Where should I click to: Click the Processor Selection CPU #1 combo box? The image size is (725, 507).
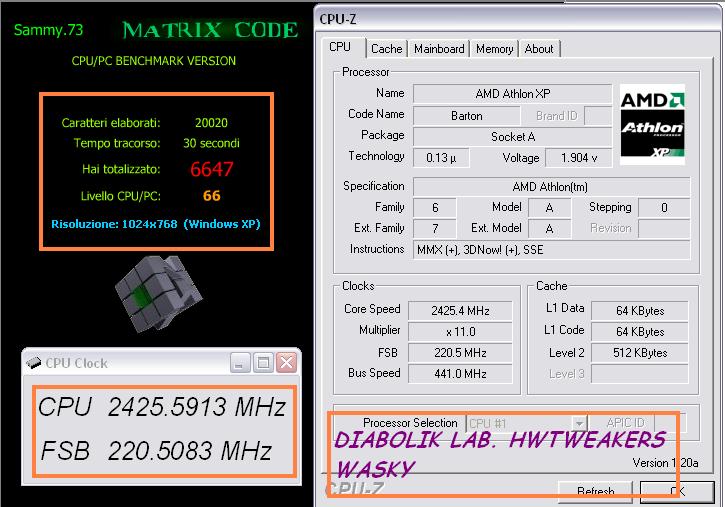click(526, 423)
